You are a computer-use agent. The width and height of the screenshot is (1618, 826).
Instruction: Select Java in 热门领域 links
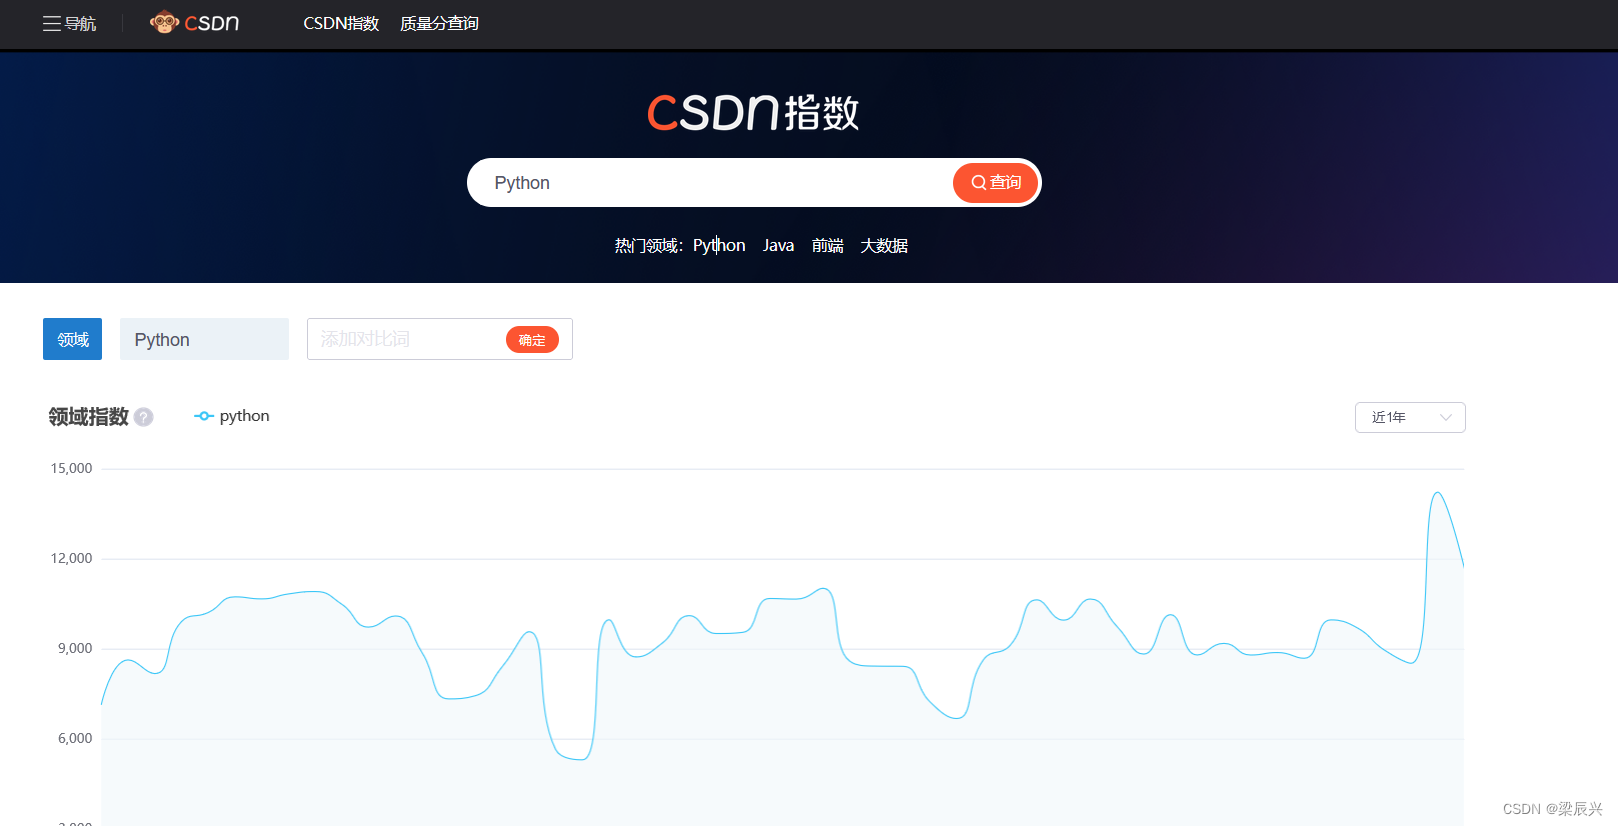778,245
